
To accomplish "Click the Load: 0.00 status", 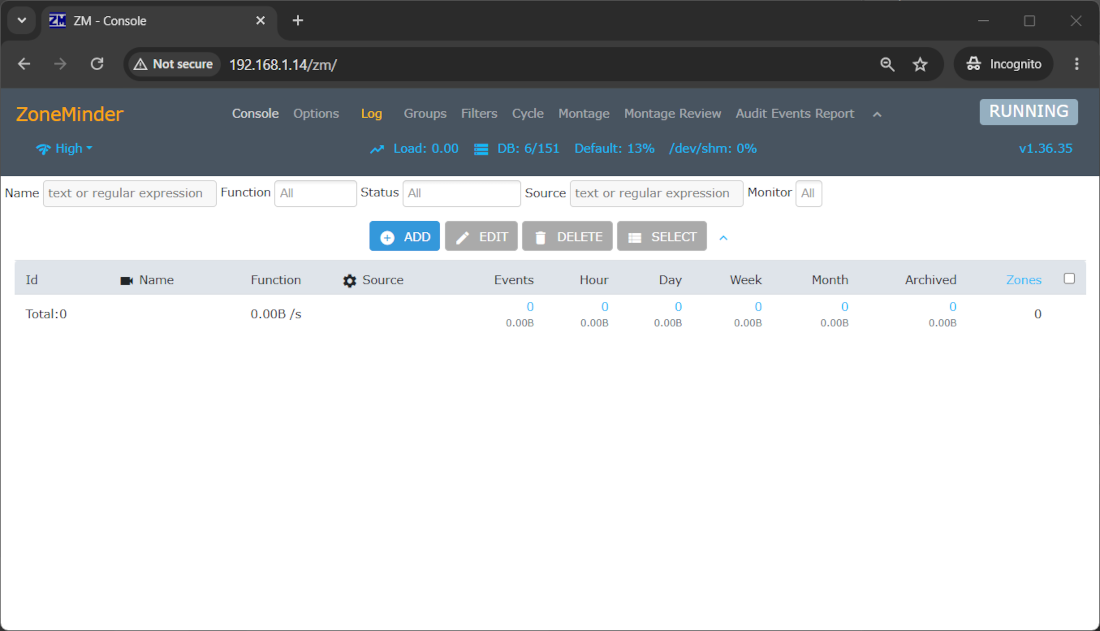I will tap(426, 149).
